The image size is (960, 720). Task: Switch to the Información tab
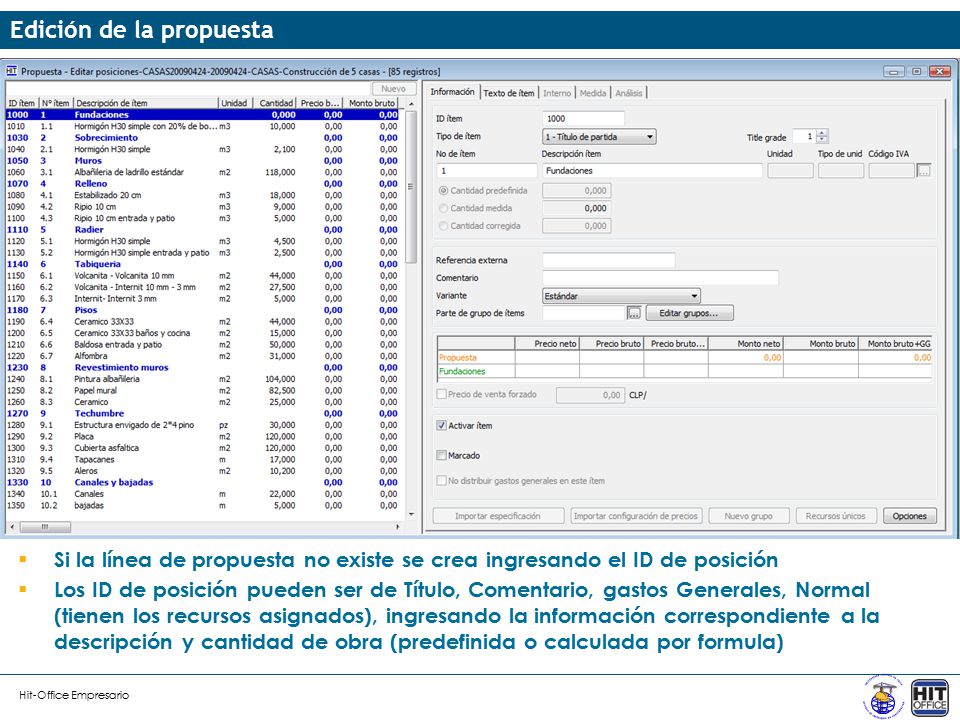[452, 92]
